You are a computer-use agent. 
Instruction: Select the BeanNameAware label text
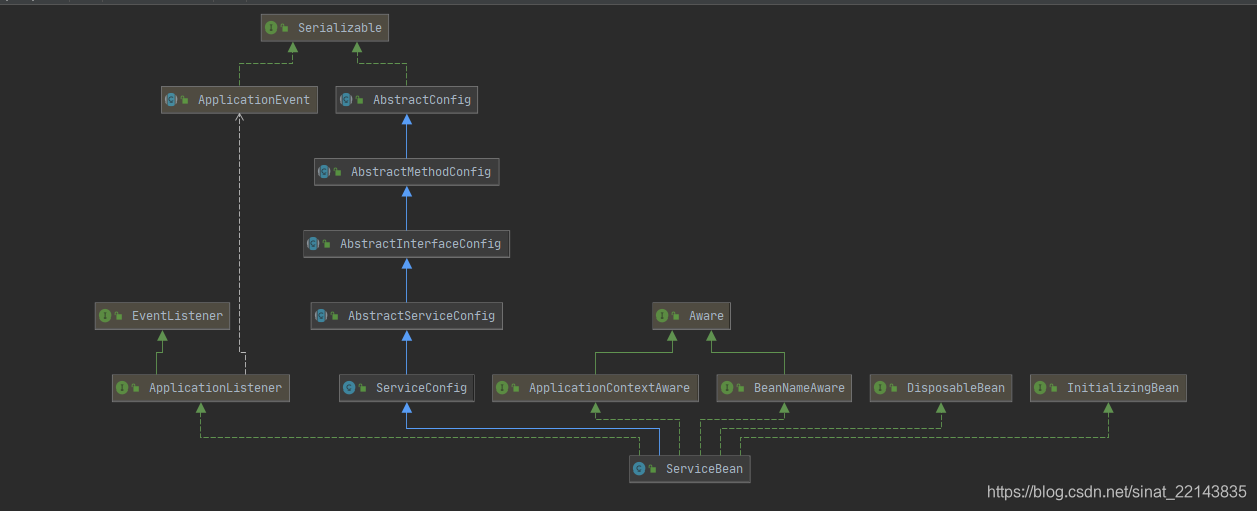(x=799, y=388)
